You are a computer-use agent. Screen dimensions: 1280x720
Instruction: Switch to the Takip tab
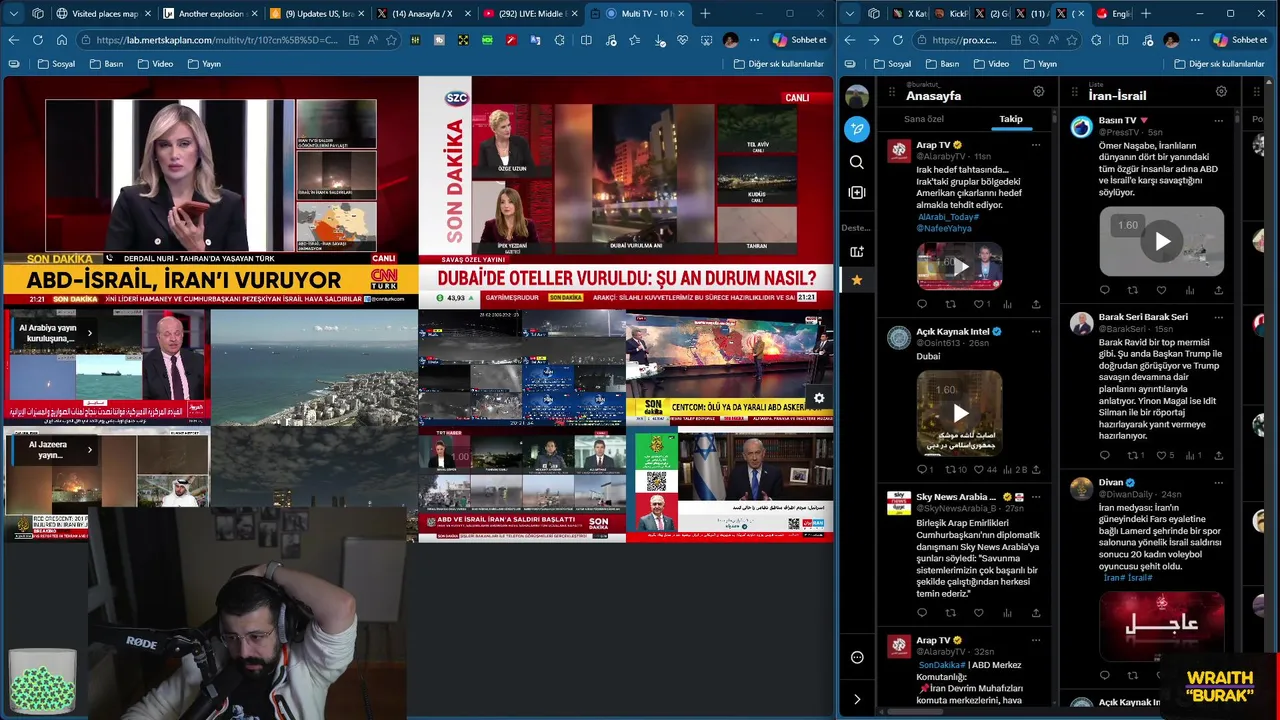(1011, 119)
